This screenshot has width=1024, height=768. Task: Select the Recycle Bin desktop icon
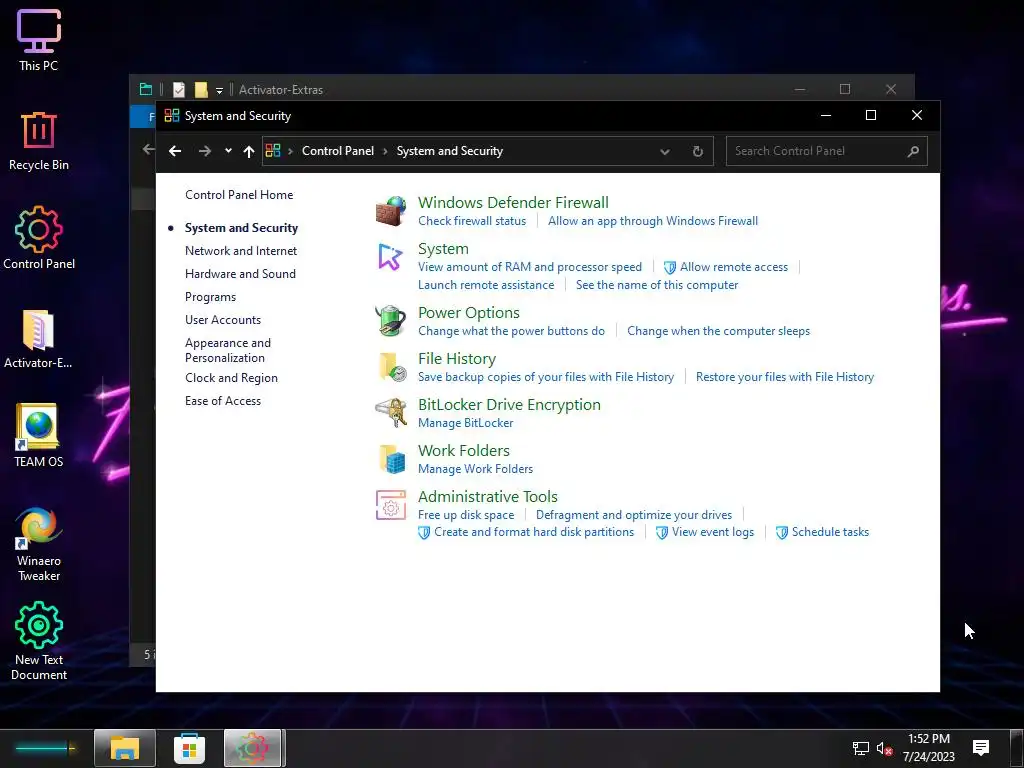(x=39, y=140)
